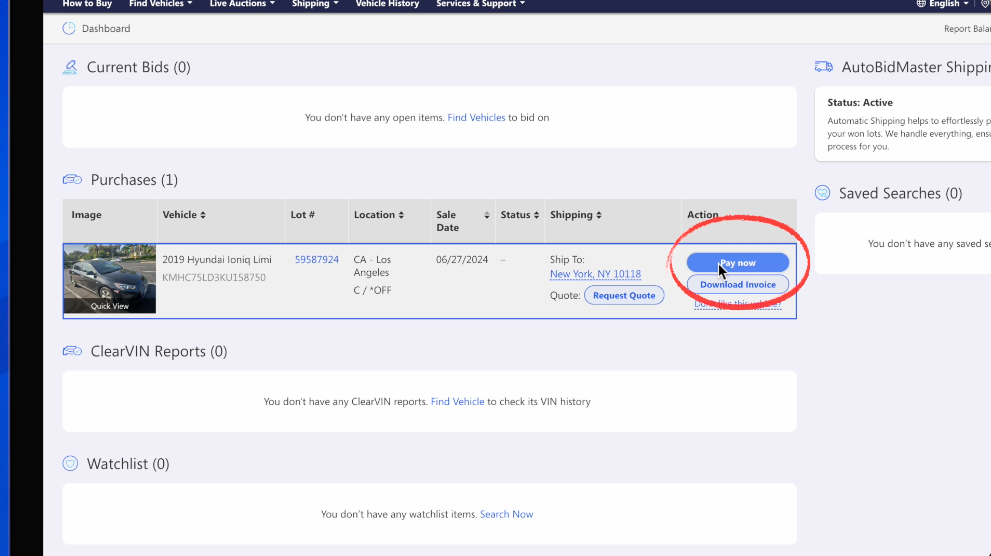The image size is (991, 556).
Task: Click the AutoBidMaster Shipping truck icon
Action: point(824,67)
